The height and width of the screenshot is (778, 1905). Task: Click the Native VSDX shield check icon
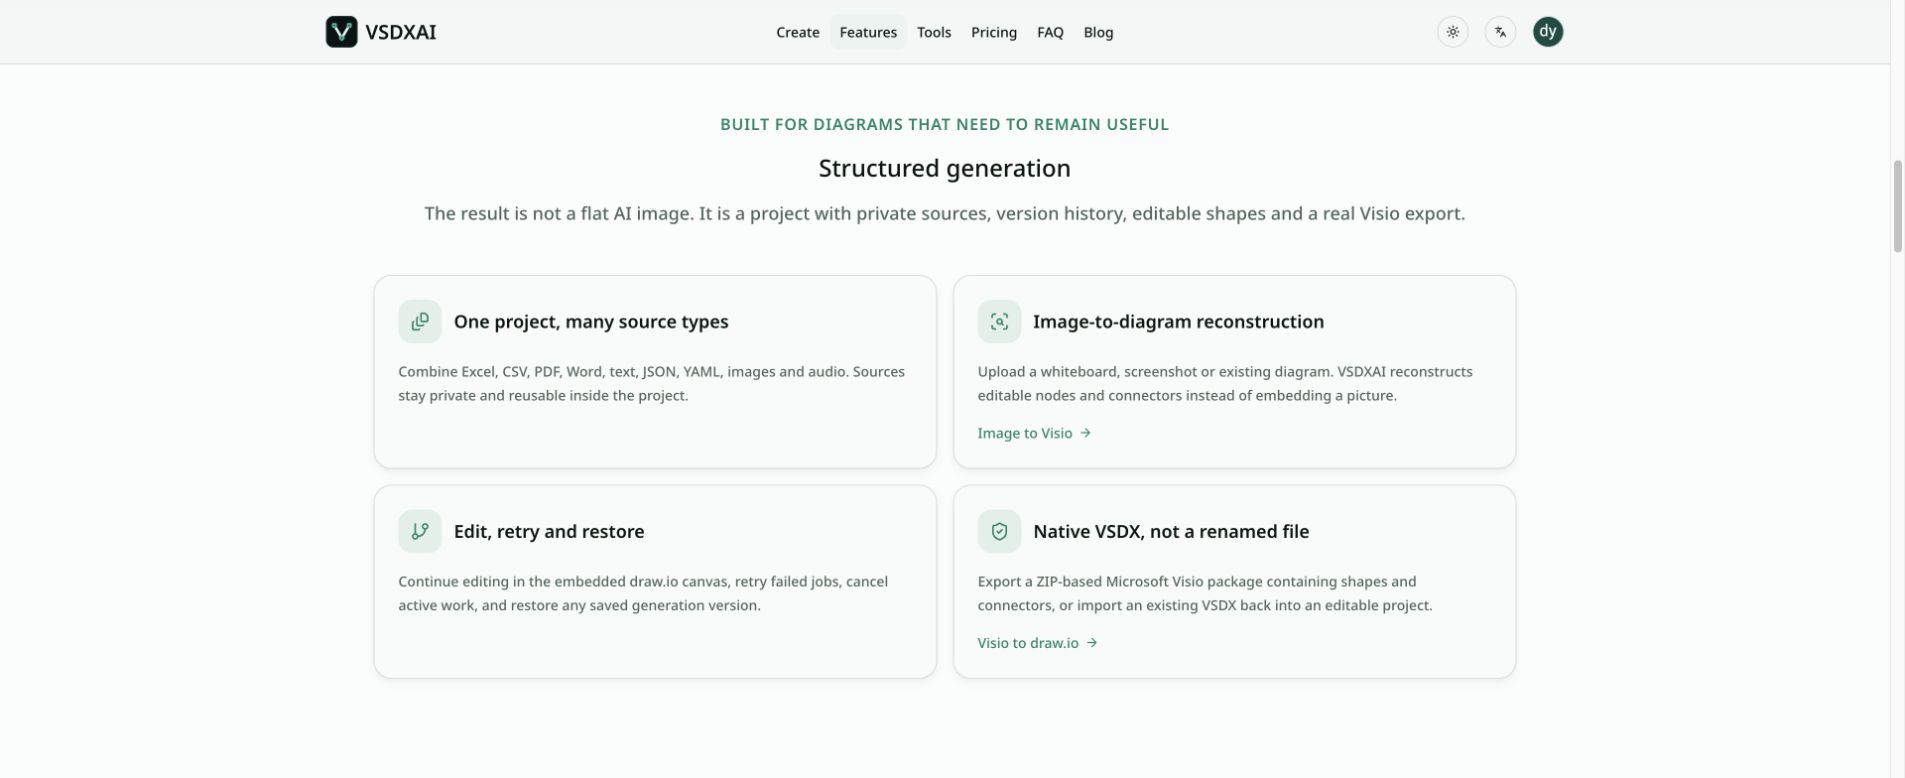(999, 531)
